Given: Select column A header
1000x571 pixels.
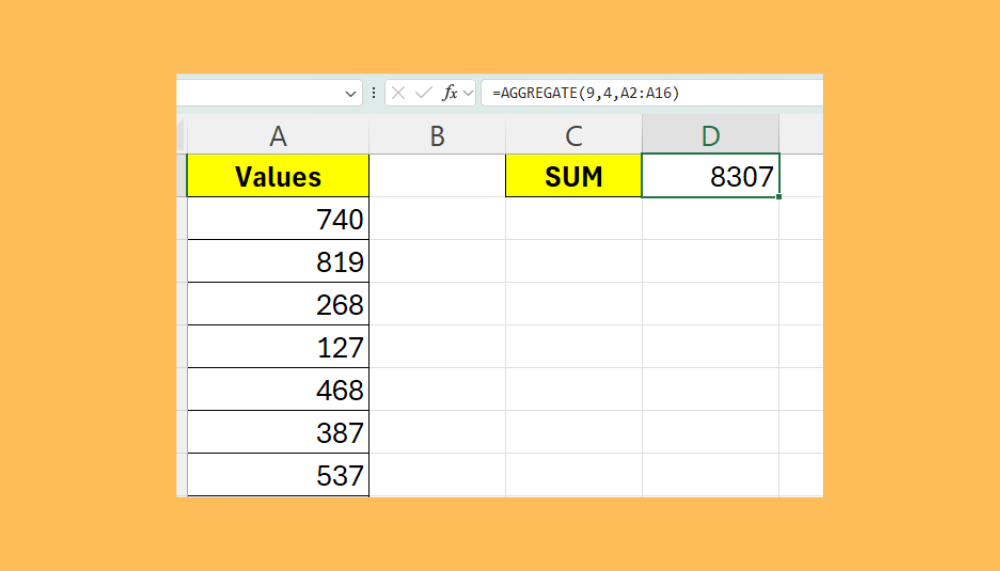Looking at the screenshot, I should coord(278,136).
